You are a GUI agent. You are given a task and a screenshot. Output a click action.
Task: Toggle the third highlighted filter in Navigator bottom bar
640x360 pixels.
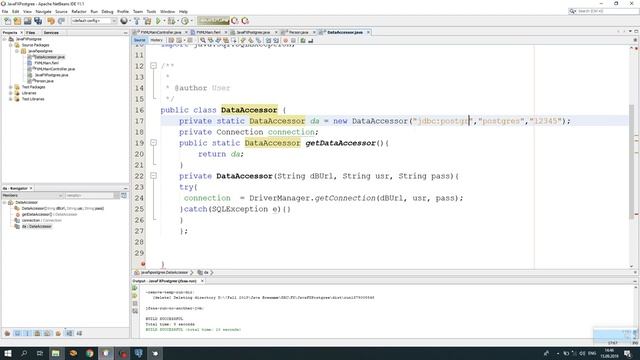27,333
